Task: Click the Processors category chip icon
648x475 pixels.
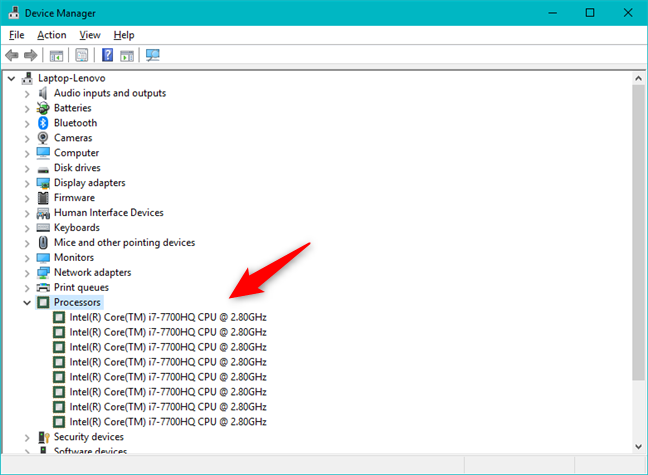Action: pos(43,303)
